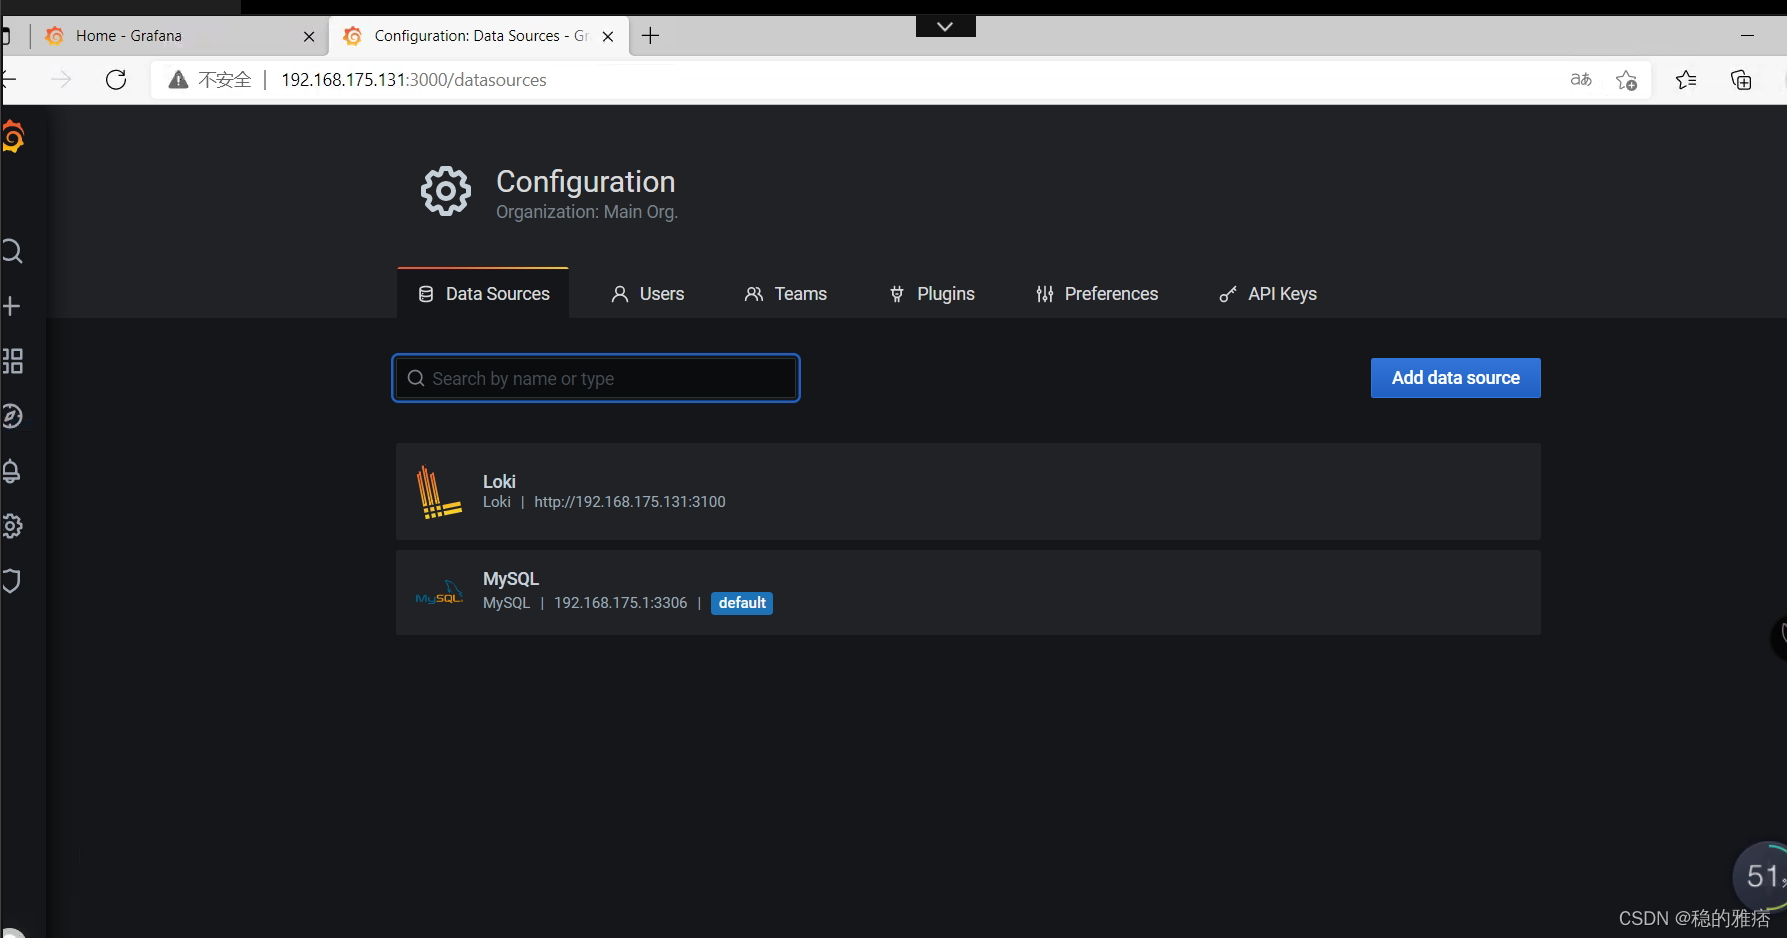Click Organization: Main Org. subtitle

tap(587, 212)
